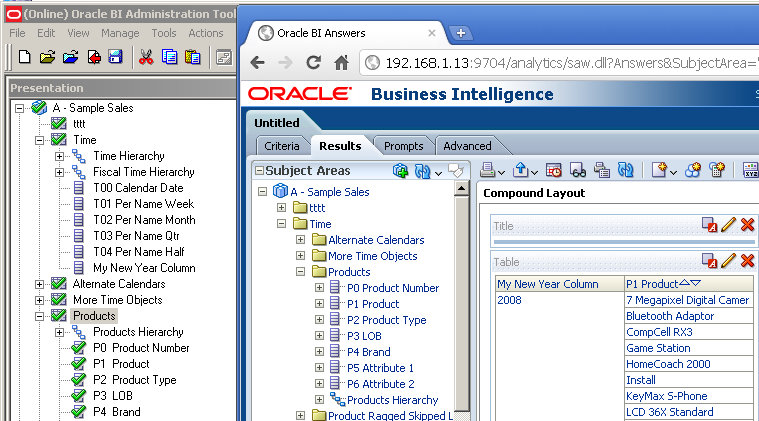
Task: Expand P1 Product in Subject Areas tree
Action: click(319, 303)
